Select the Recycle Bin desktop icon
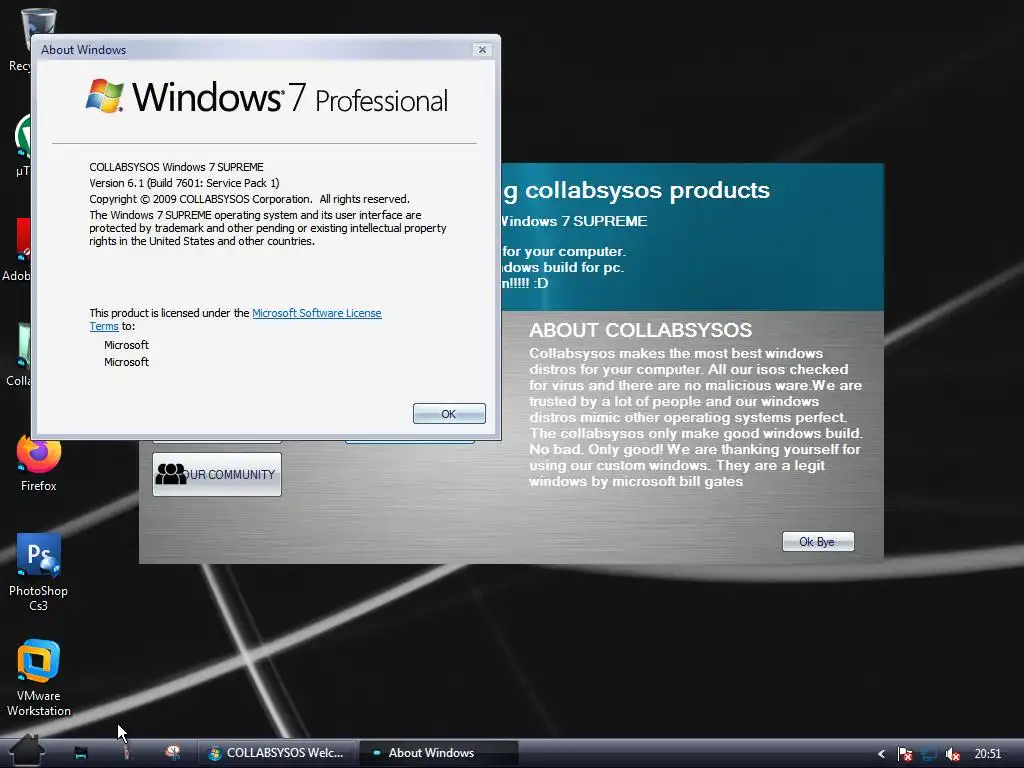The image size is (1024, 768). 18,39
